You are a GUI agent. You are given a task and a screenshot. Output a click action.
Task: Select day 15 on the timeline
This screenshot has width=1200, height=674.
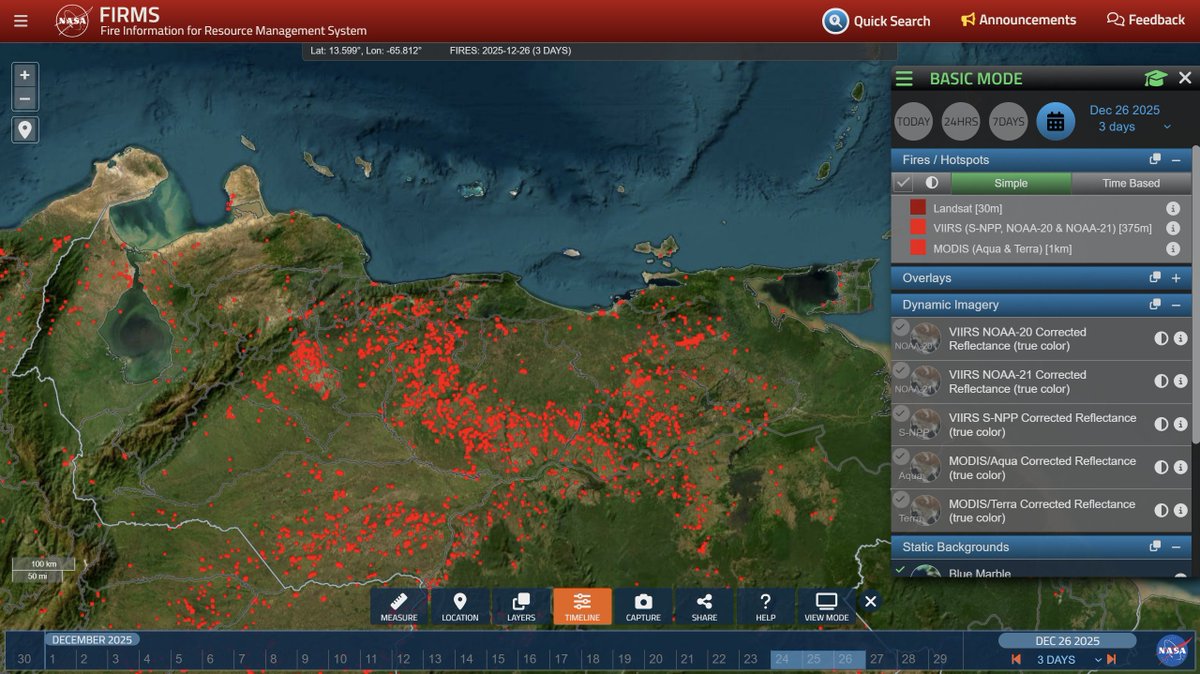click(x=497, y=659)
